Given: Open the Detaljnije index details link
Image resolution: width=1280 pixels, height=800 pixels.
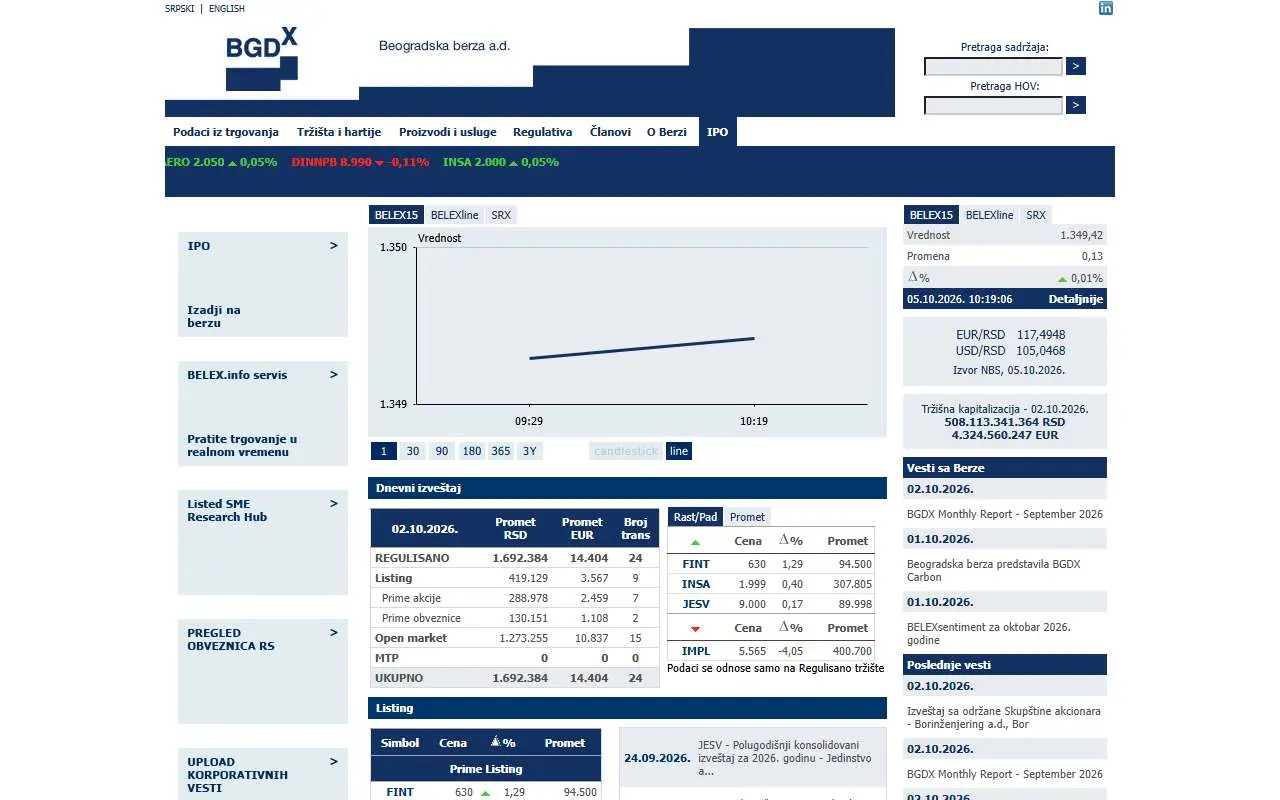Looking at the screenshot, I should coord(1076,299).
